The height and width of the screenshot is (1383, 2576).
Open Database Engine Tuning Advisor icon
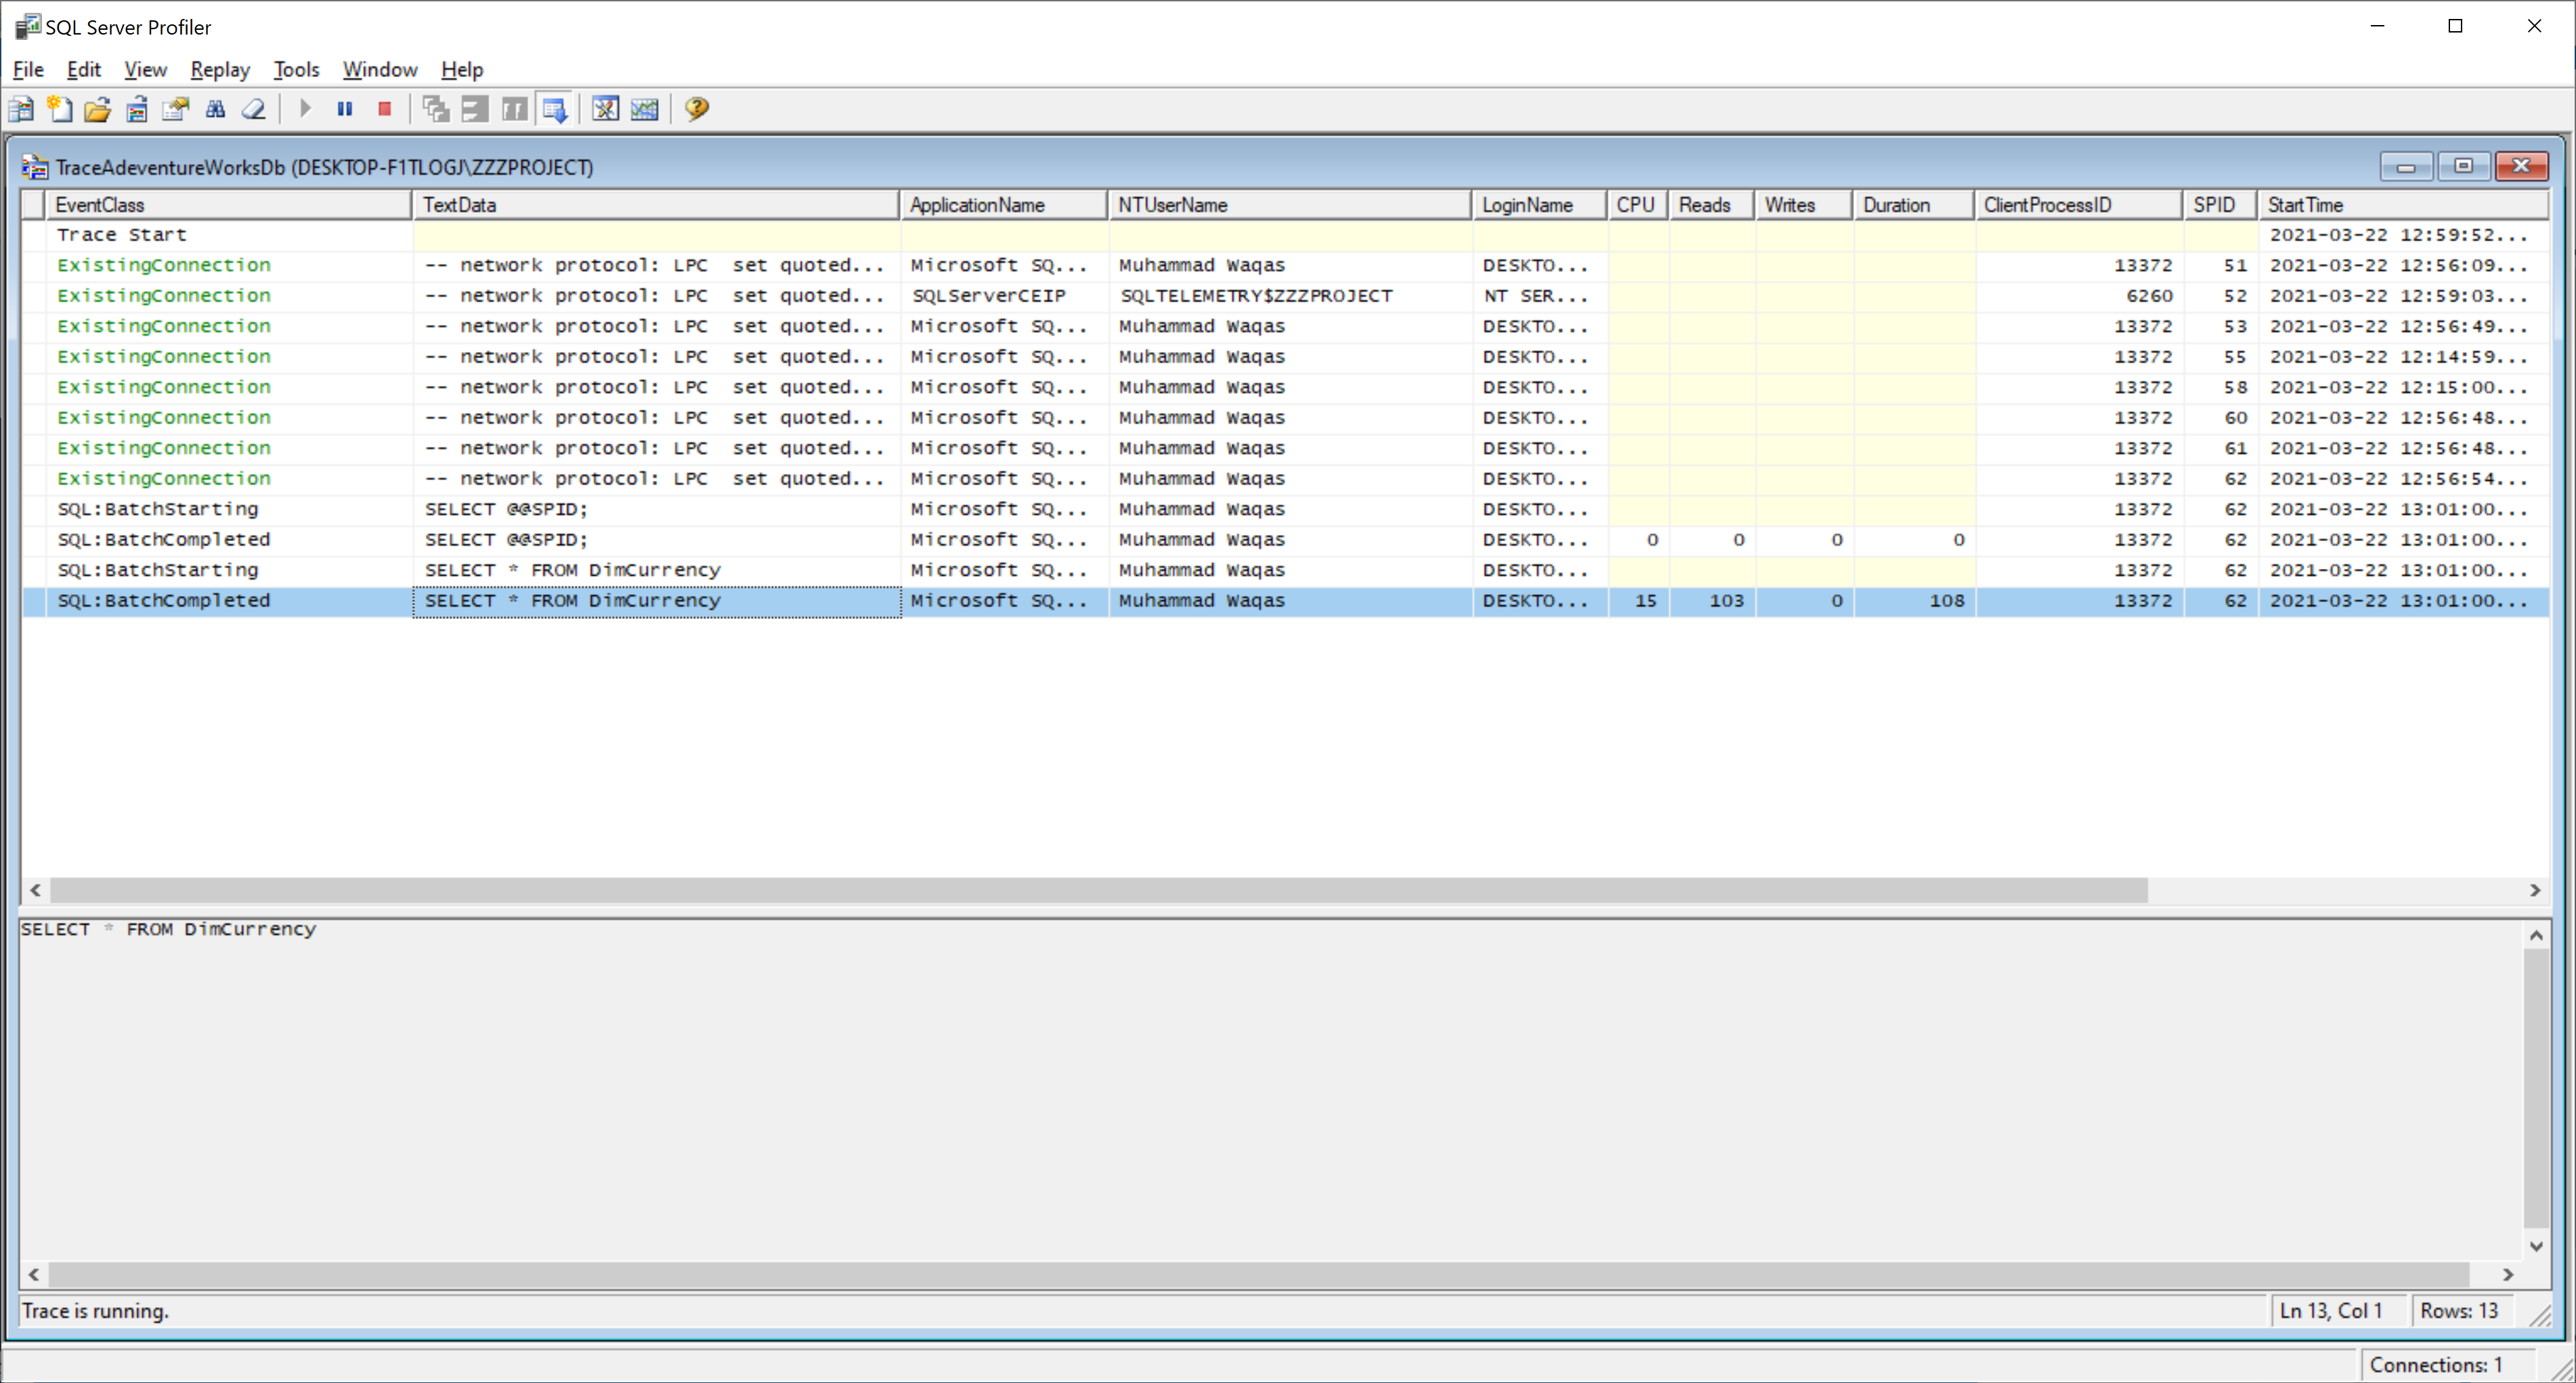coord(605,109)
